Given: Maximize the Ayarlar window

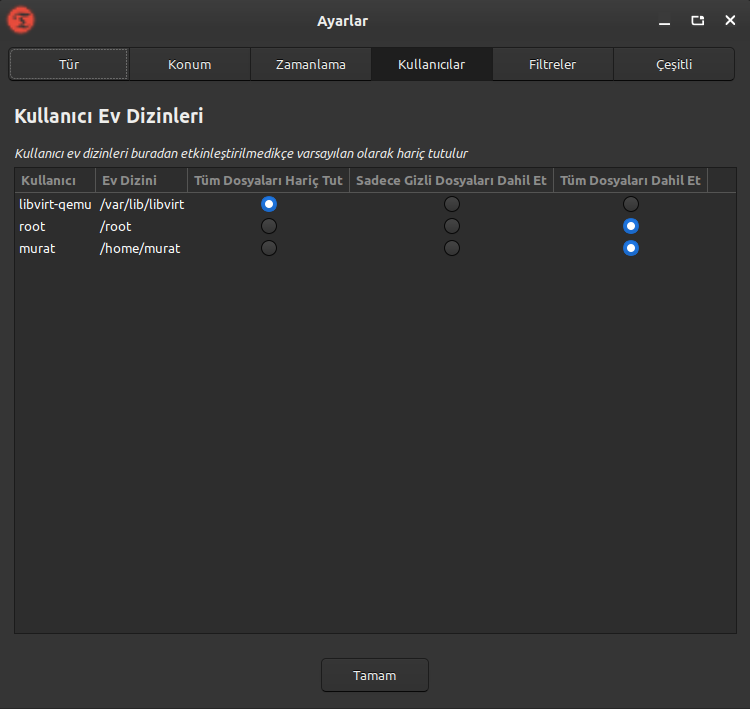Looking at the screenshot, I should pyautogui.click(x=697, y=21).
